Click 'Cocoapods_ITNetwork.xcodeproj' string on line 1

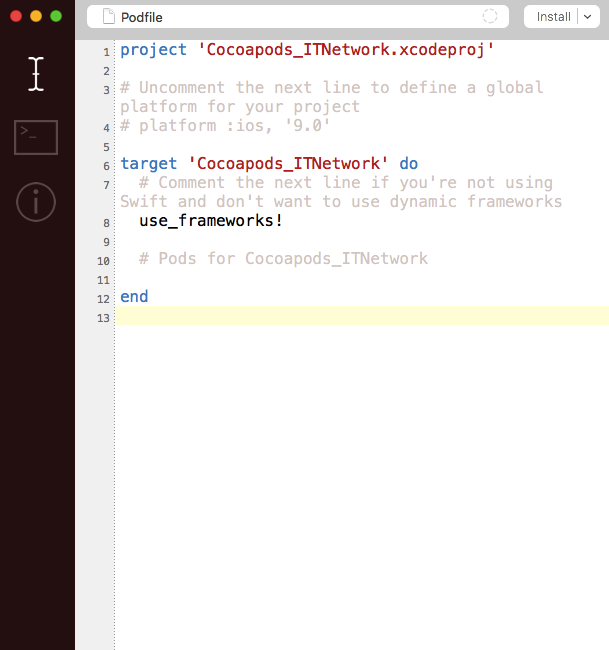[346, 50]
